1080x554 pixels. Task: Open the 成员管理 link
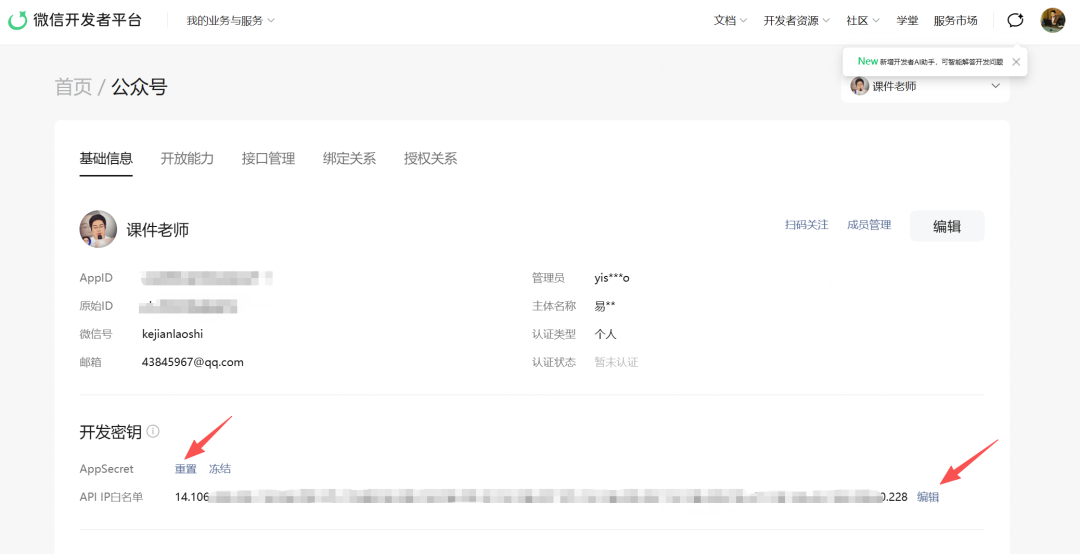coord(869,225)
